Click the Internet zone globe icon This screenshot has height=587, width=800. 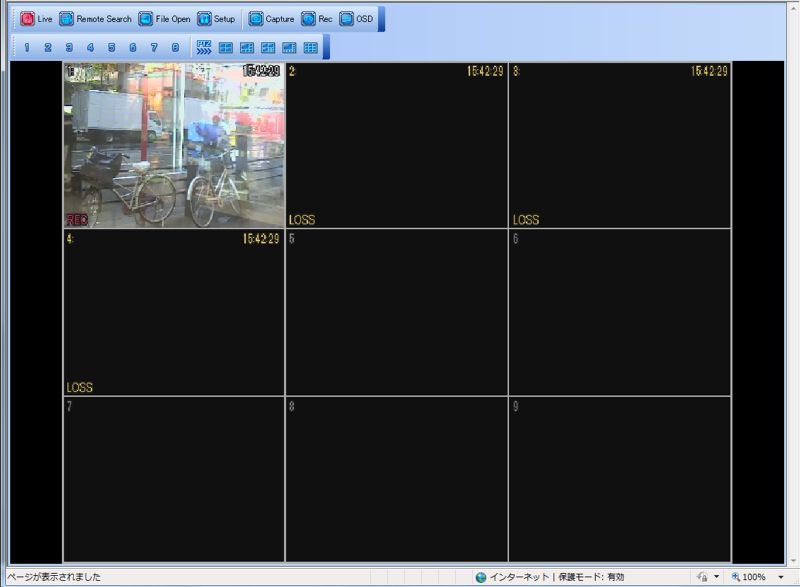click(481, 577)
